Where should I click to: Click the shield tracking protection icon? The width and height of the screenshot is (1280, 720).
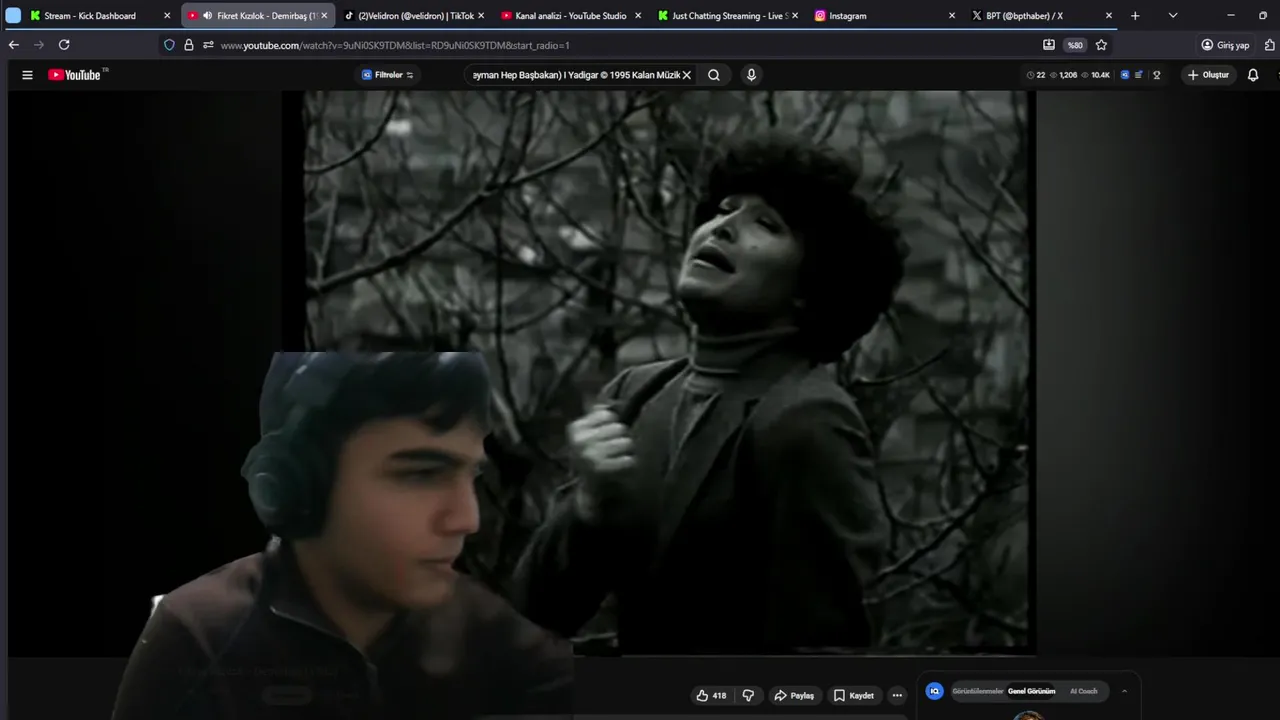click(x=169, y=45)
